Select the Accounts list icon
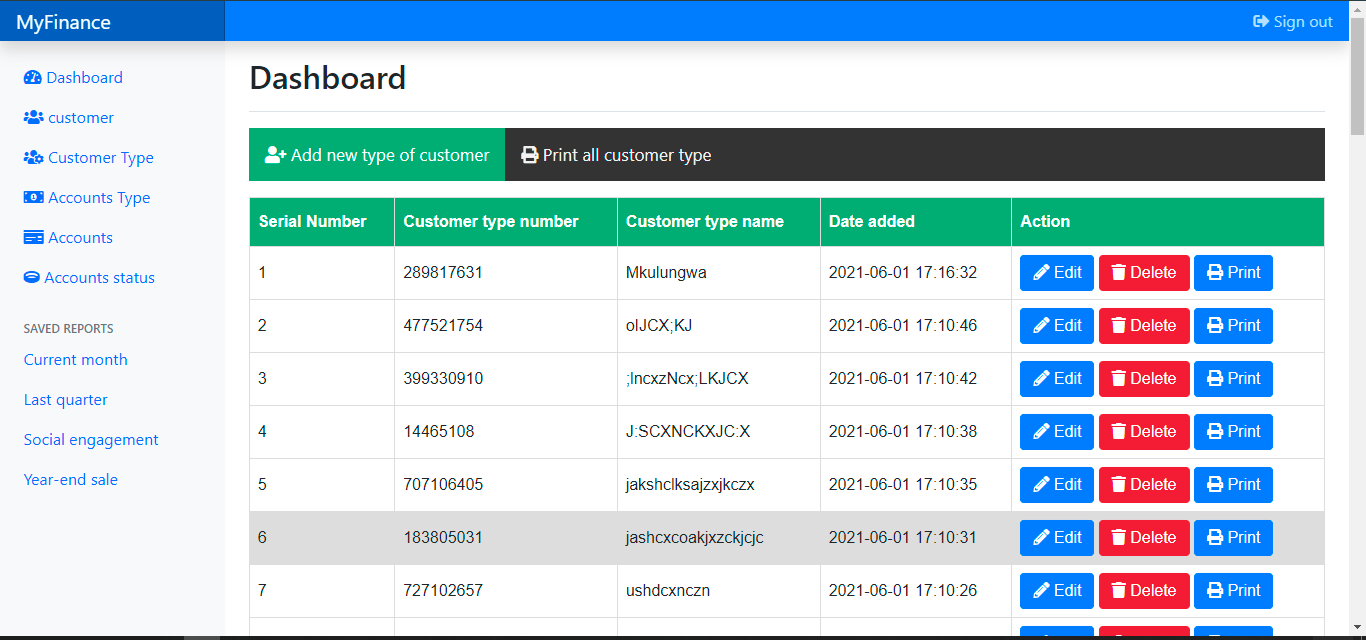Screen dimensions: 1366x640 pyautogui.click(x=32, y=237)
